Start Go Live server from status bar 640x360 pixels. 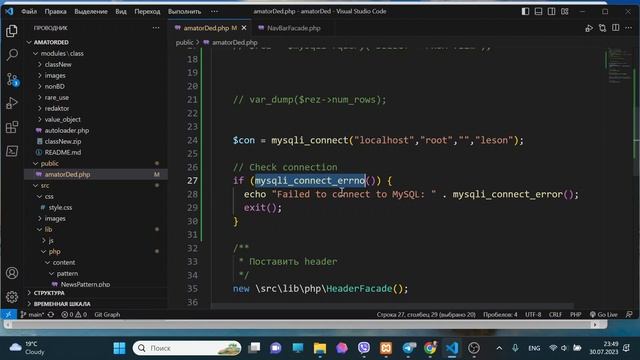click(x=603, y=314)
